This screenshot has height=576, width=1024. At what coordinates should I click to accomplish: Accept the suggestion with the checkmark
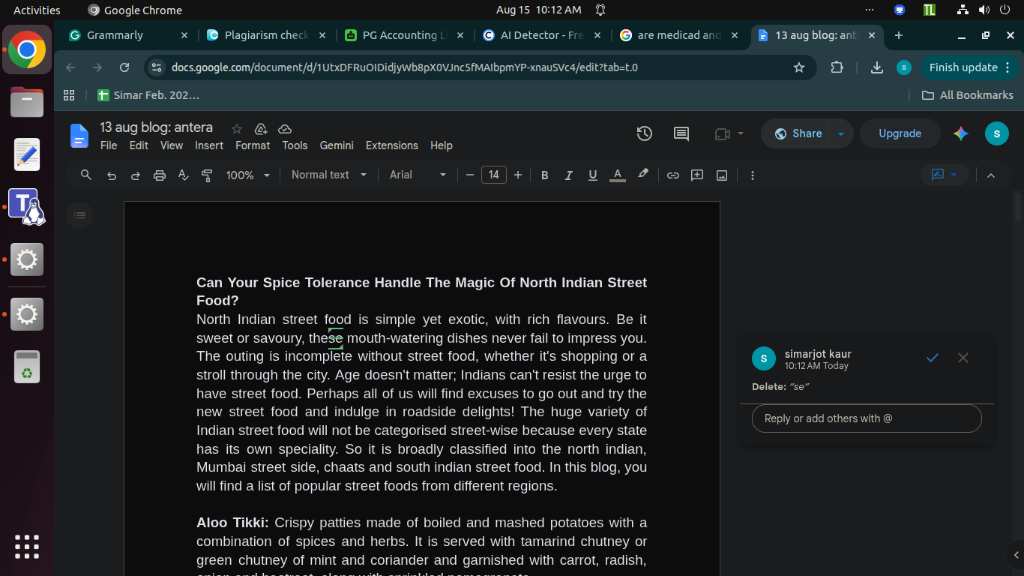tap(932, 358)
